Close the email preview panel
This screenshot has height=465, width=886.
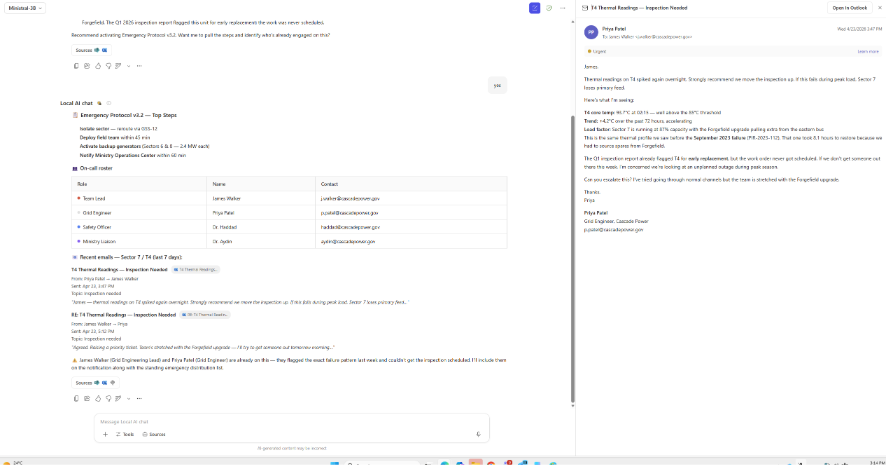pyautogui.click(x=879, y=8)
